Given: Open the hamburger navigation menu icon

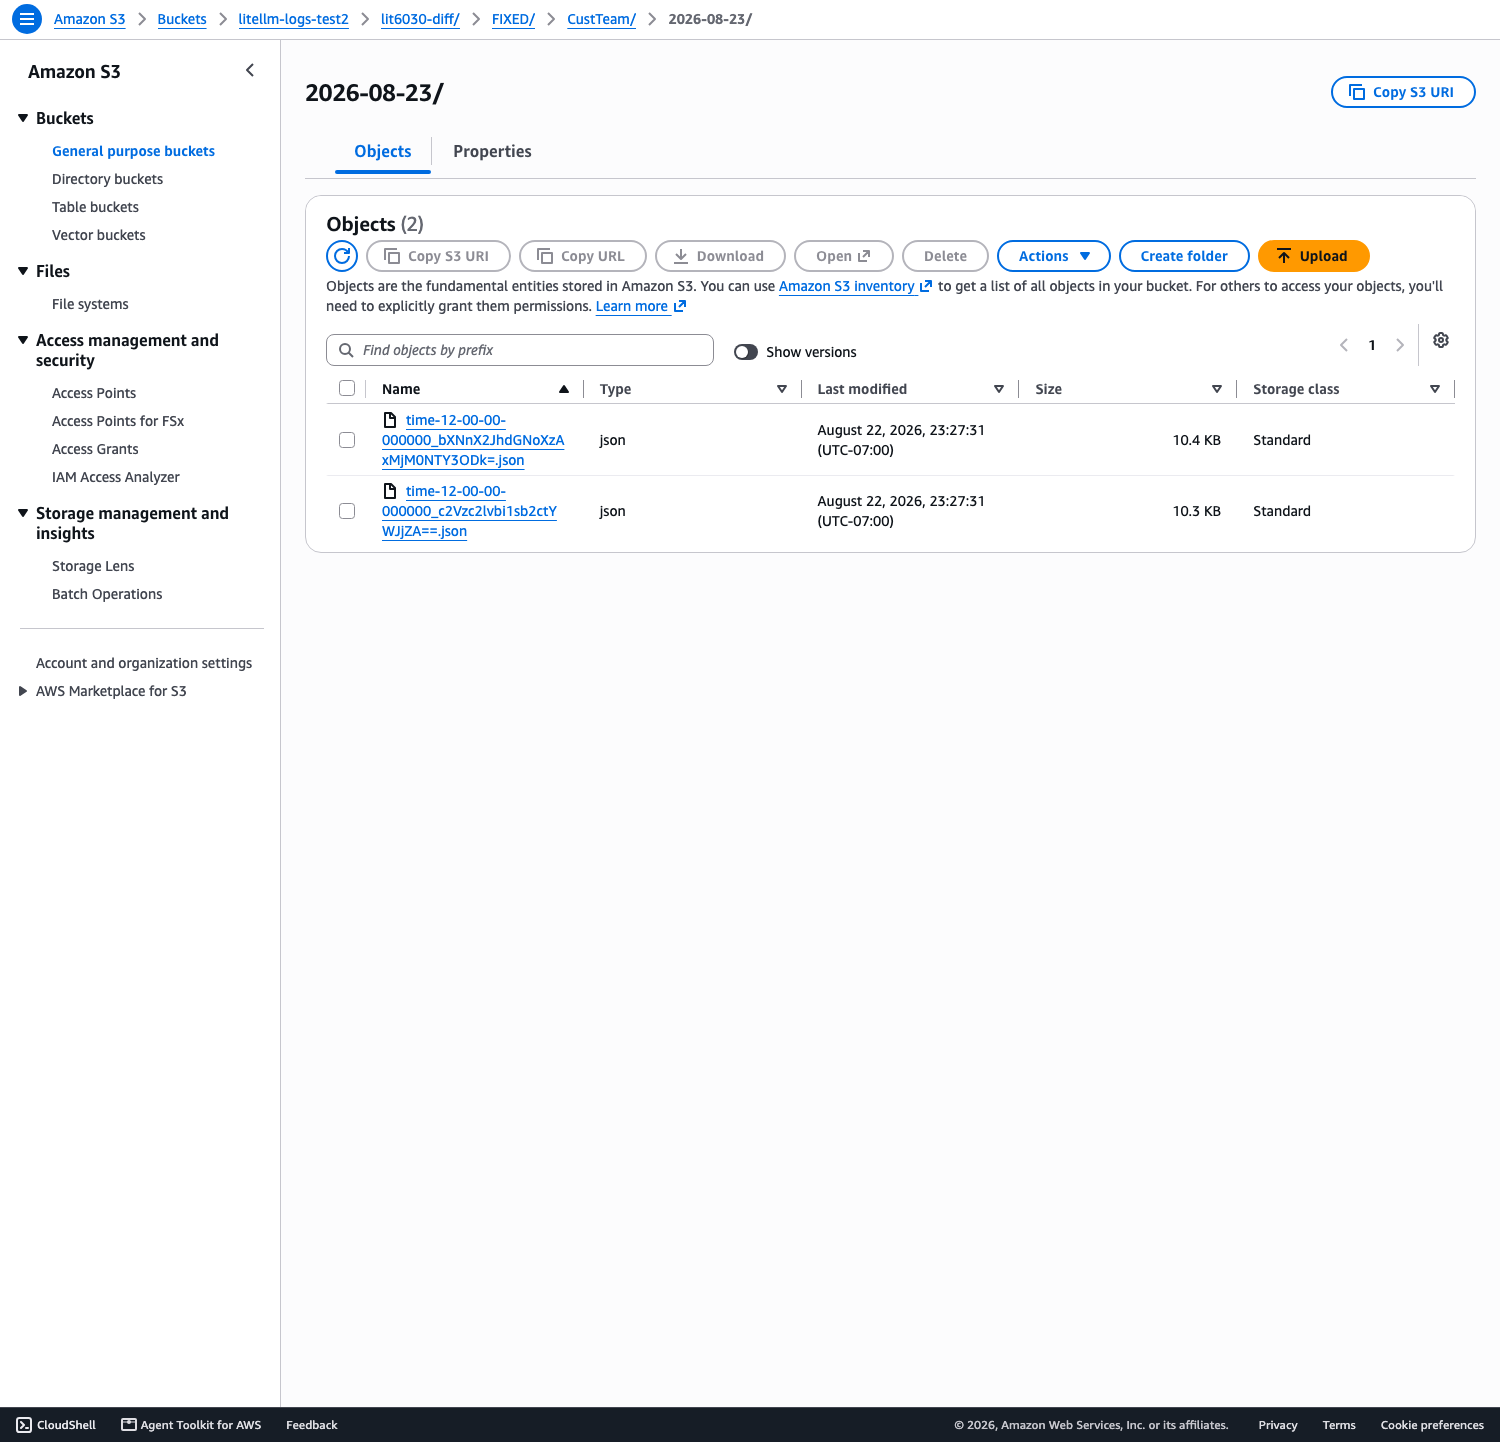Looking at the screenshot, I should 27,19.
